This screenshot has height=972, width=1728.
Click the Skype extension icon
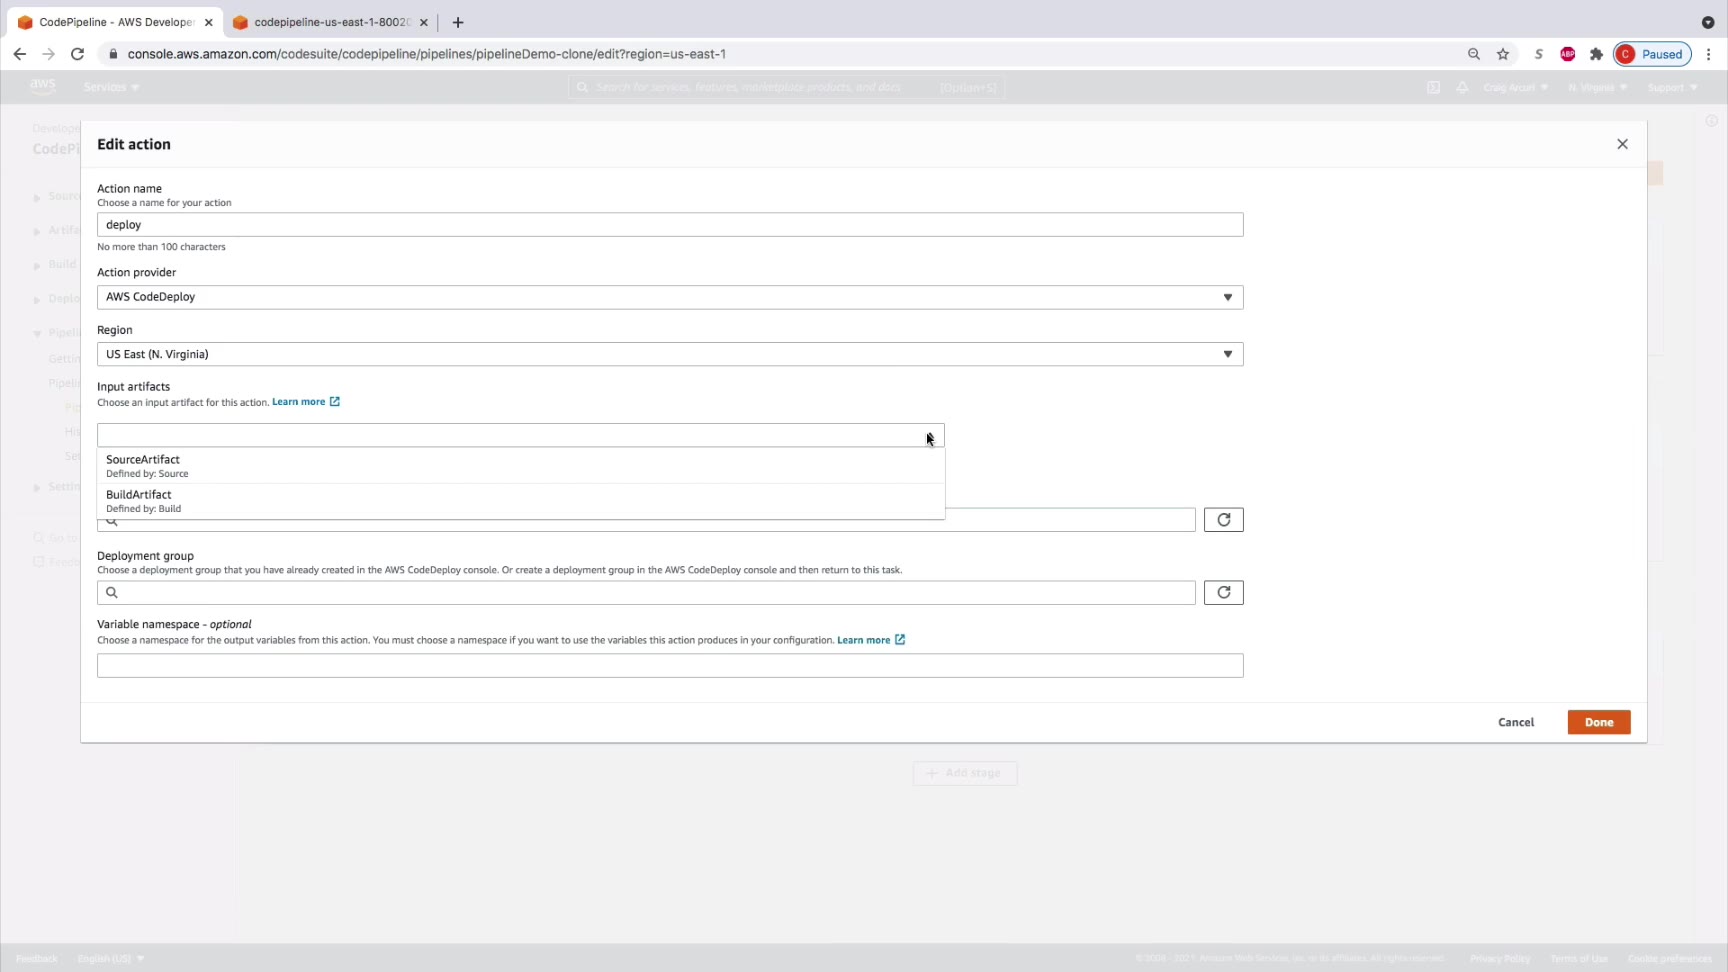coord(1538,54)
